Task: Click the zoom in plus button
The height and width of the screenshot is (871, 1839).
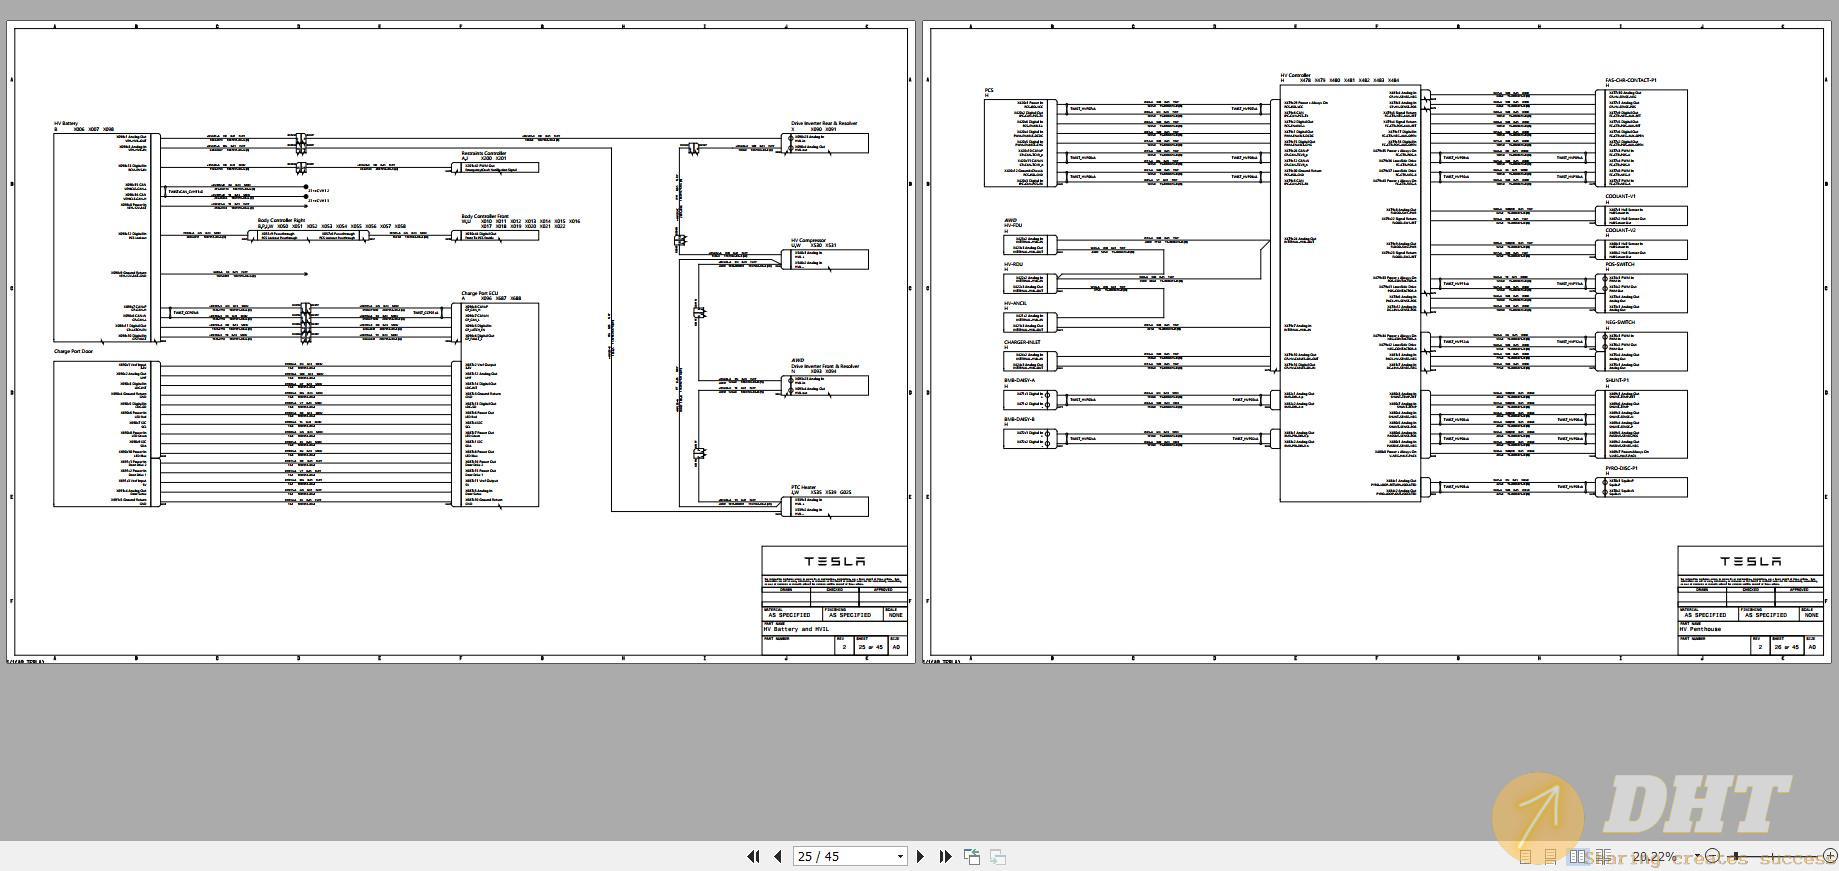Action: [1830, 856]
